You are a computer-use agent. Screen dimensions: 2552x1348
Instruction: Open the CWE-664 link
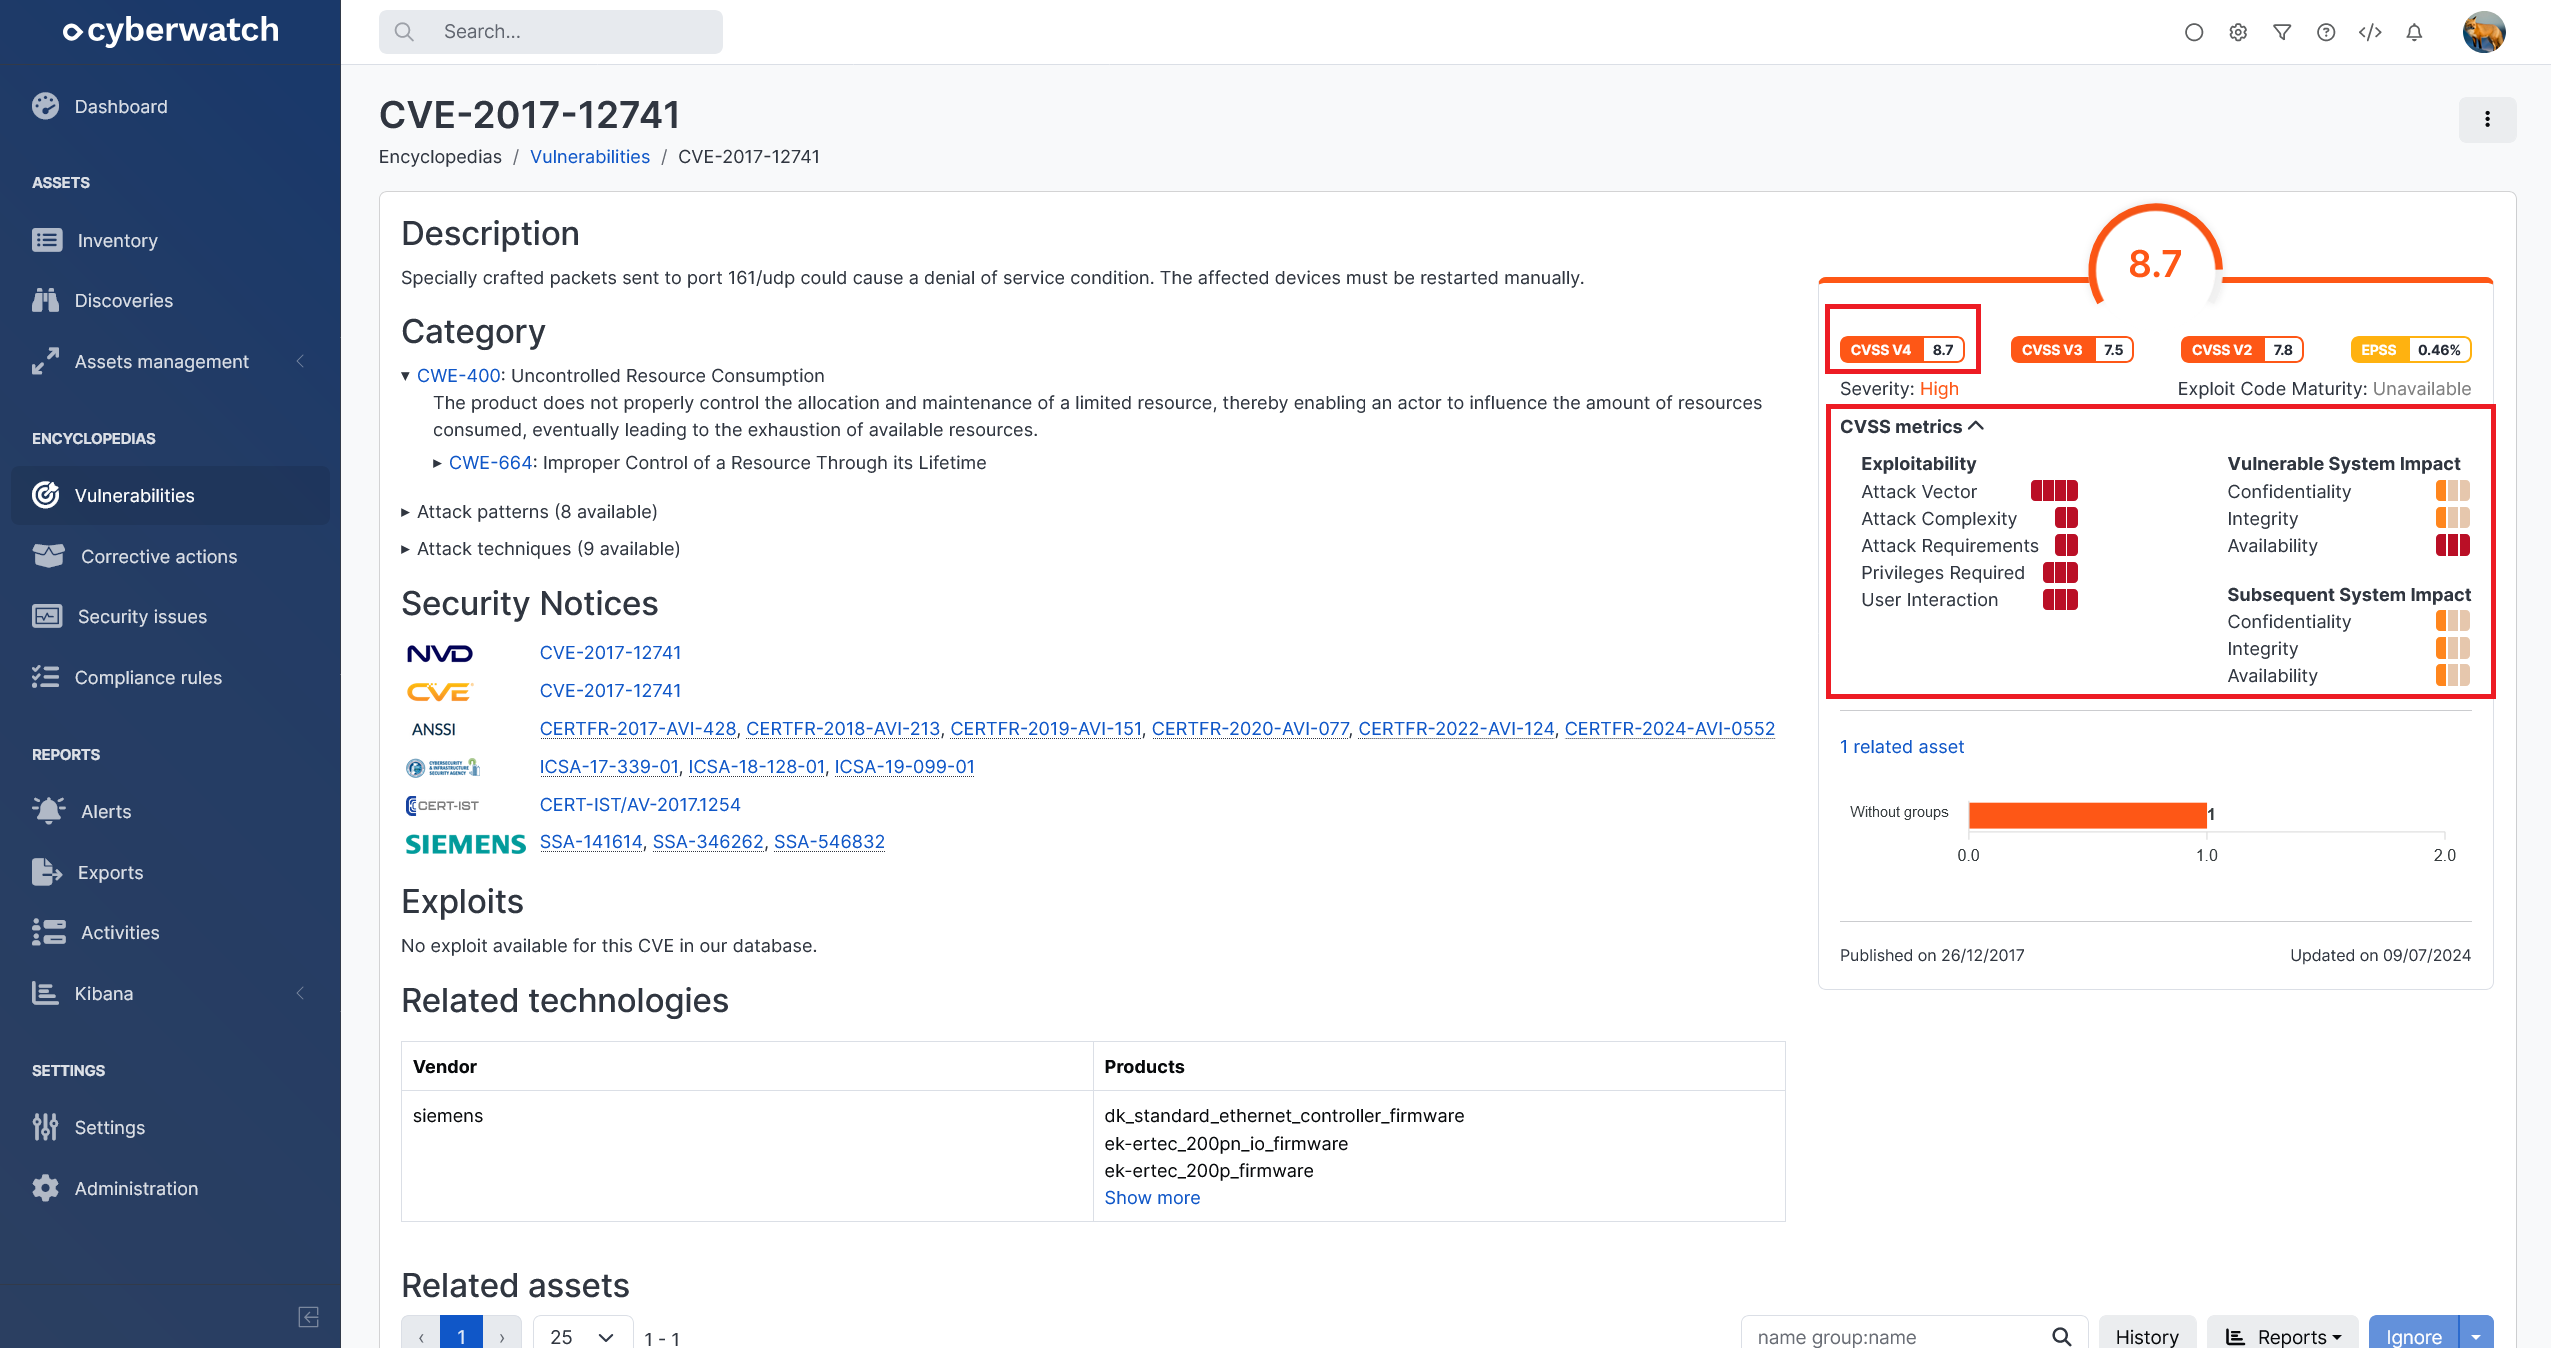pyautogui.click(x=490, y=462)
